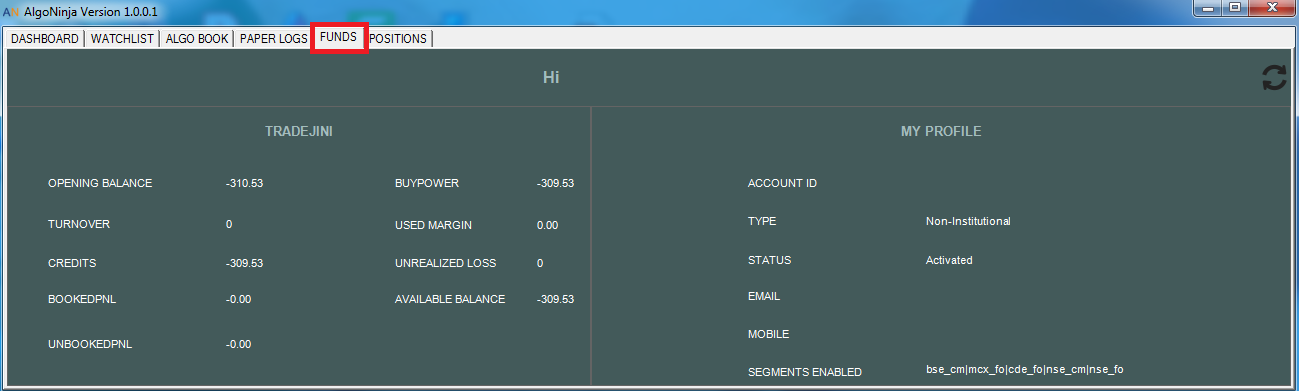Select the CREDITS label

click(72, 263)
